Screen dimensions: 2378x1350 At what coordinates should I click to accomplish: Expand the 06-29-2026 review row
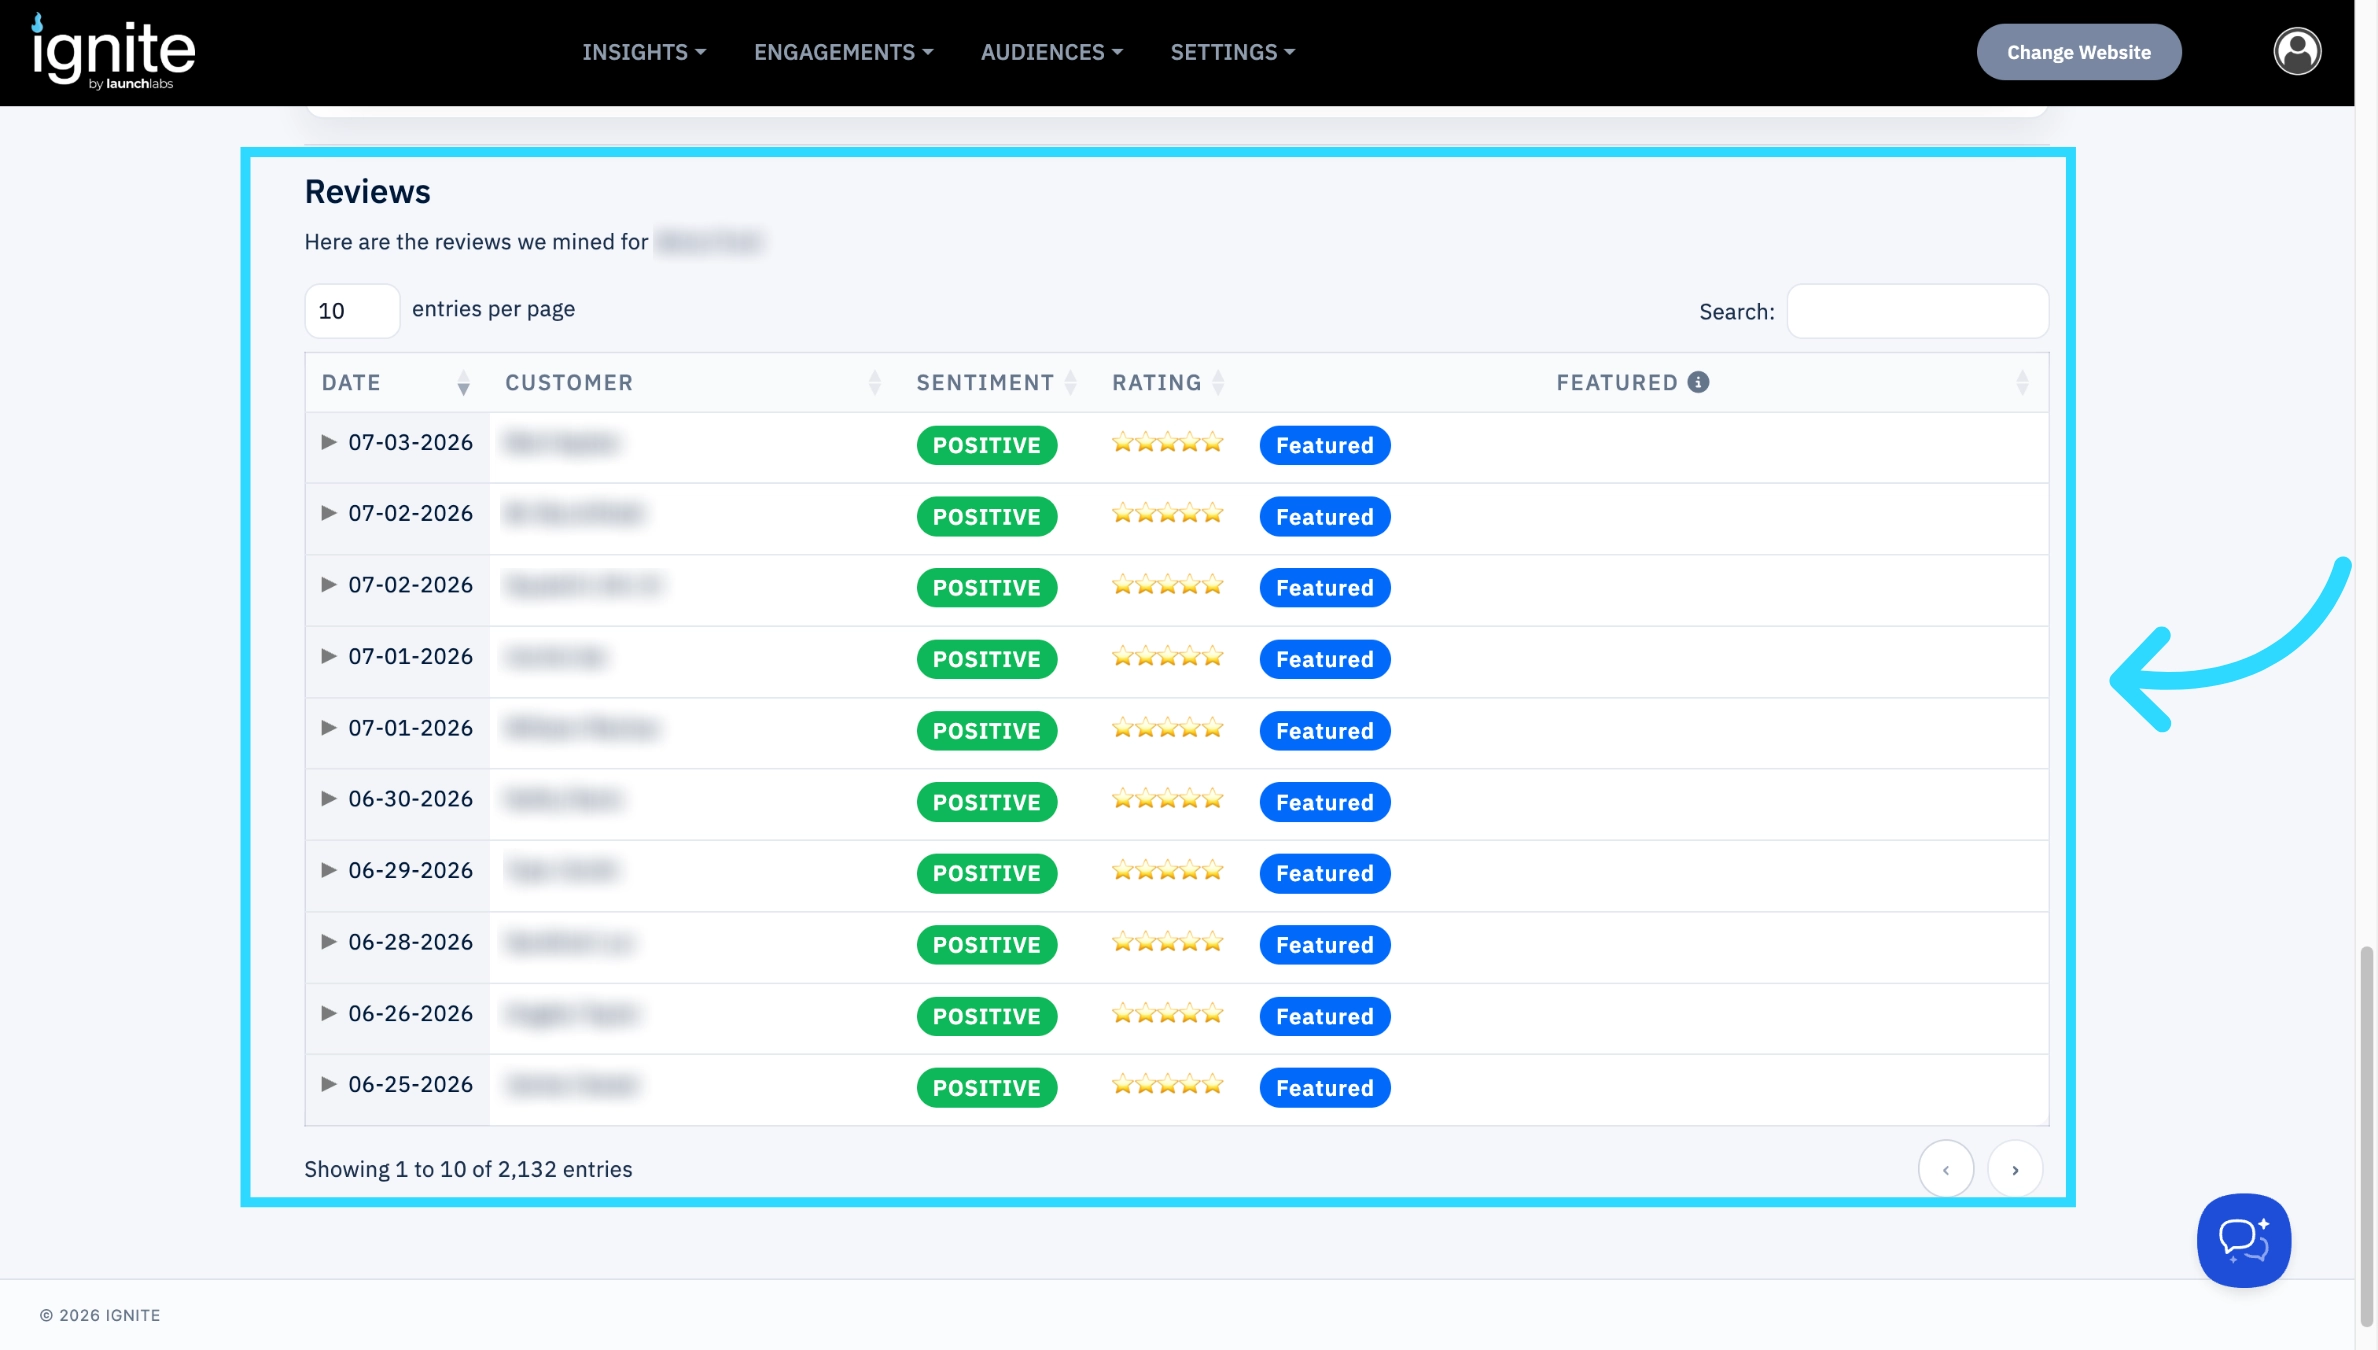coord(328,870)
